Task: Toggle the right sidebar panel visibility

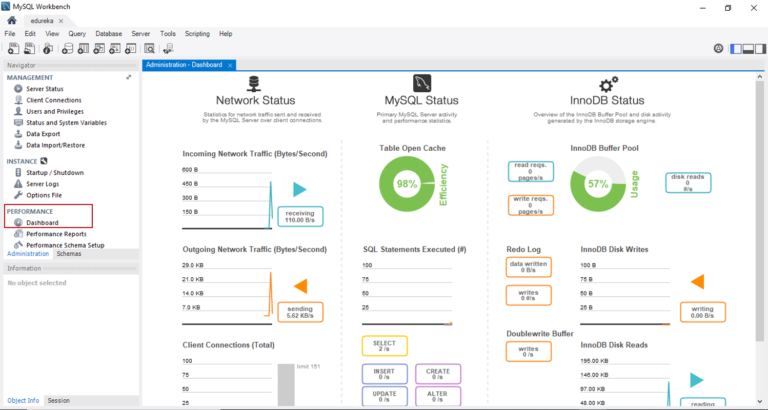Action: pos(758,47)
